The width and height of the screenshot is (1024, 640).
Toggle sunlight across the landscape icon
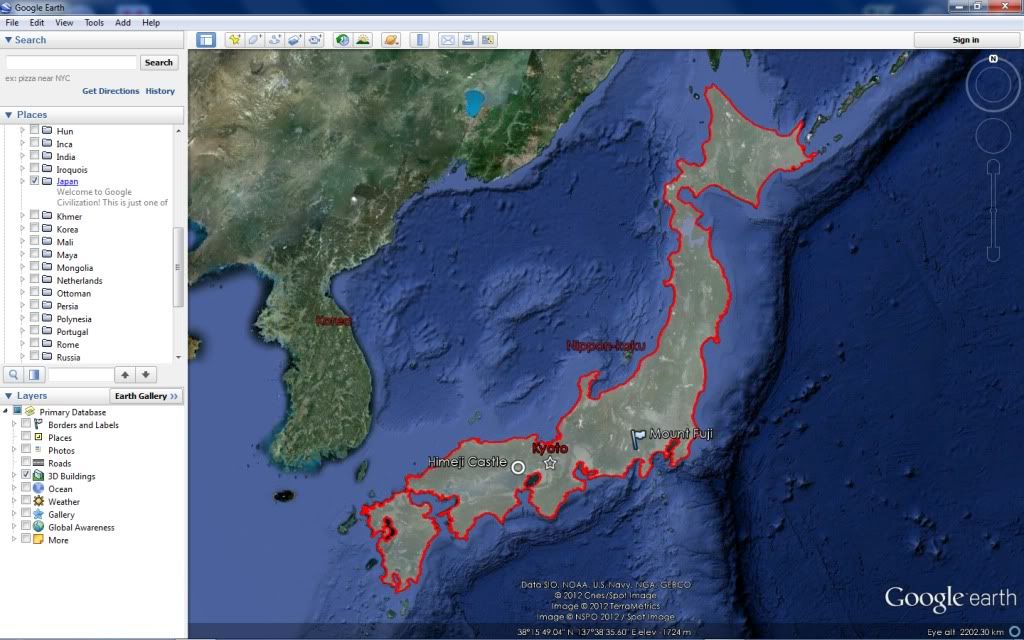coord(362,40)
